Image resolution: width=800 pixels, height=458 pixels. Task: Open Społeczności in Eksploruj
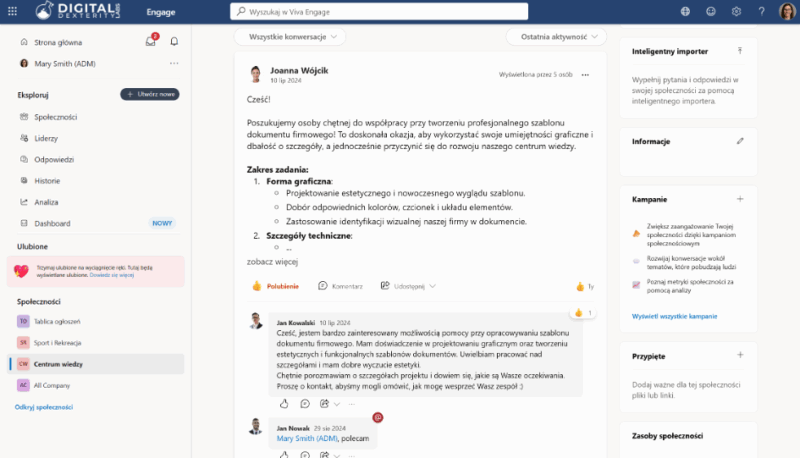[x=56, y=117]
